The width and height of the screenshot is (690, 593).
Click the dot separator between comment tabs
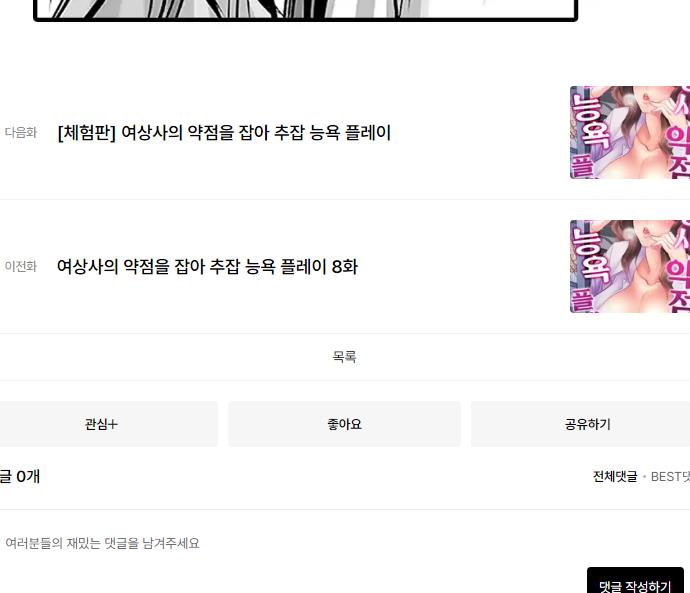tap(644, 477)
